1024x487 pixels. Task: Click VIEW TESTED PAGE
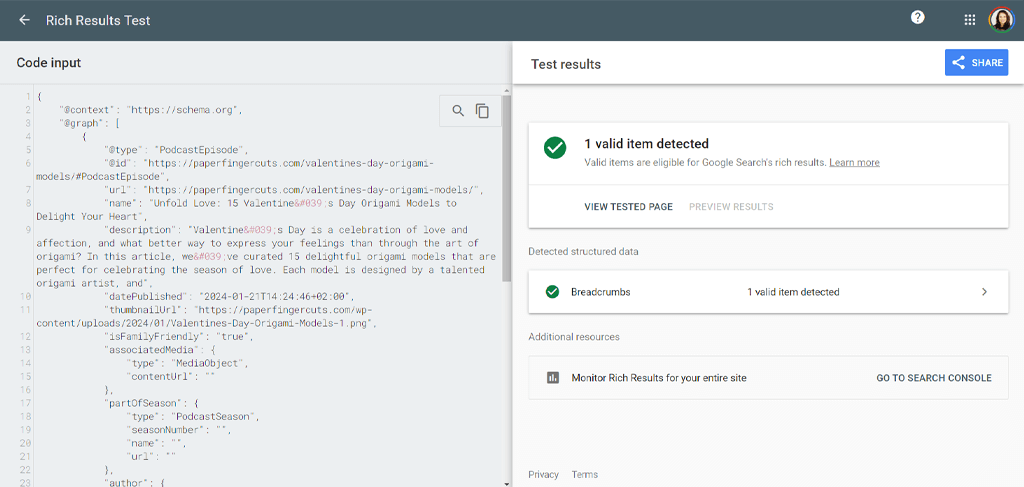pos(628,207)
